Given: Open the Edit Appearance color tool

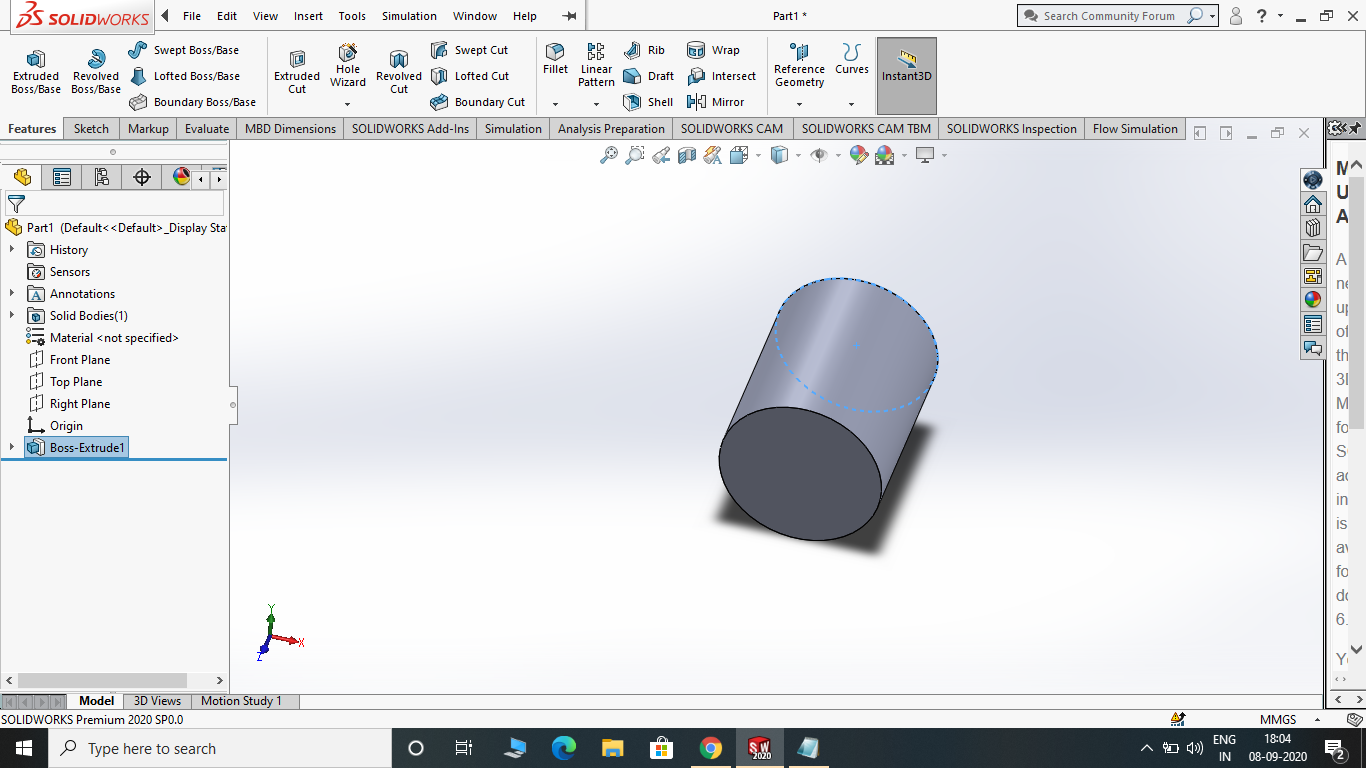Looking at the screenshot, I should coord(858,155).
